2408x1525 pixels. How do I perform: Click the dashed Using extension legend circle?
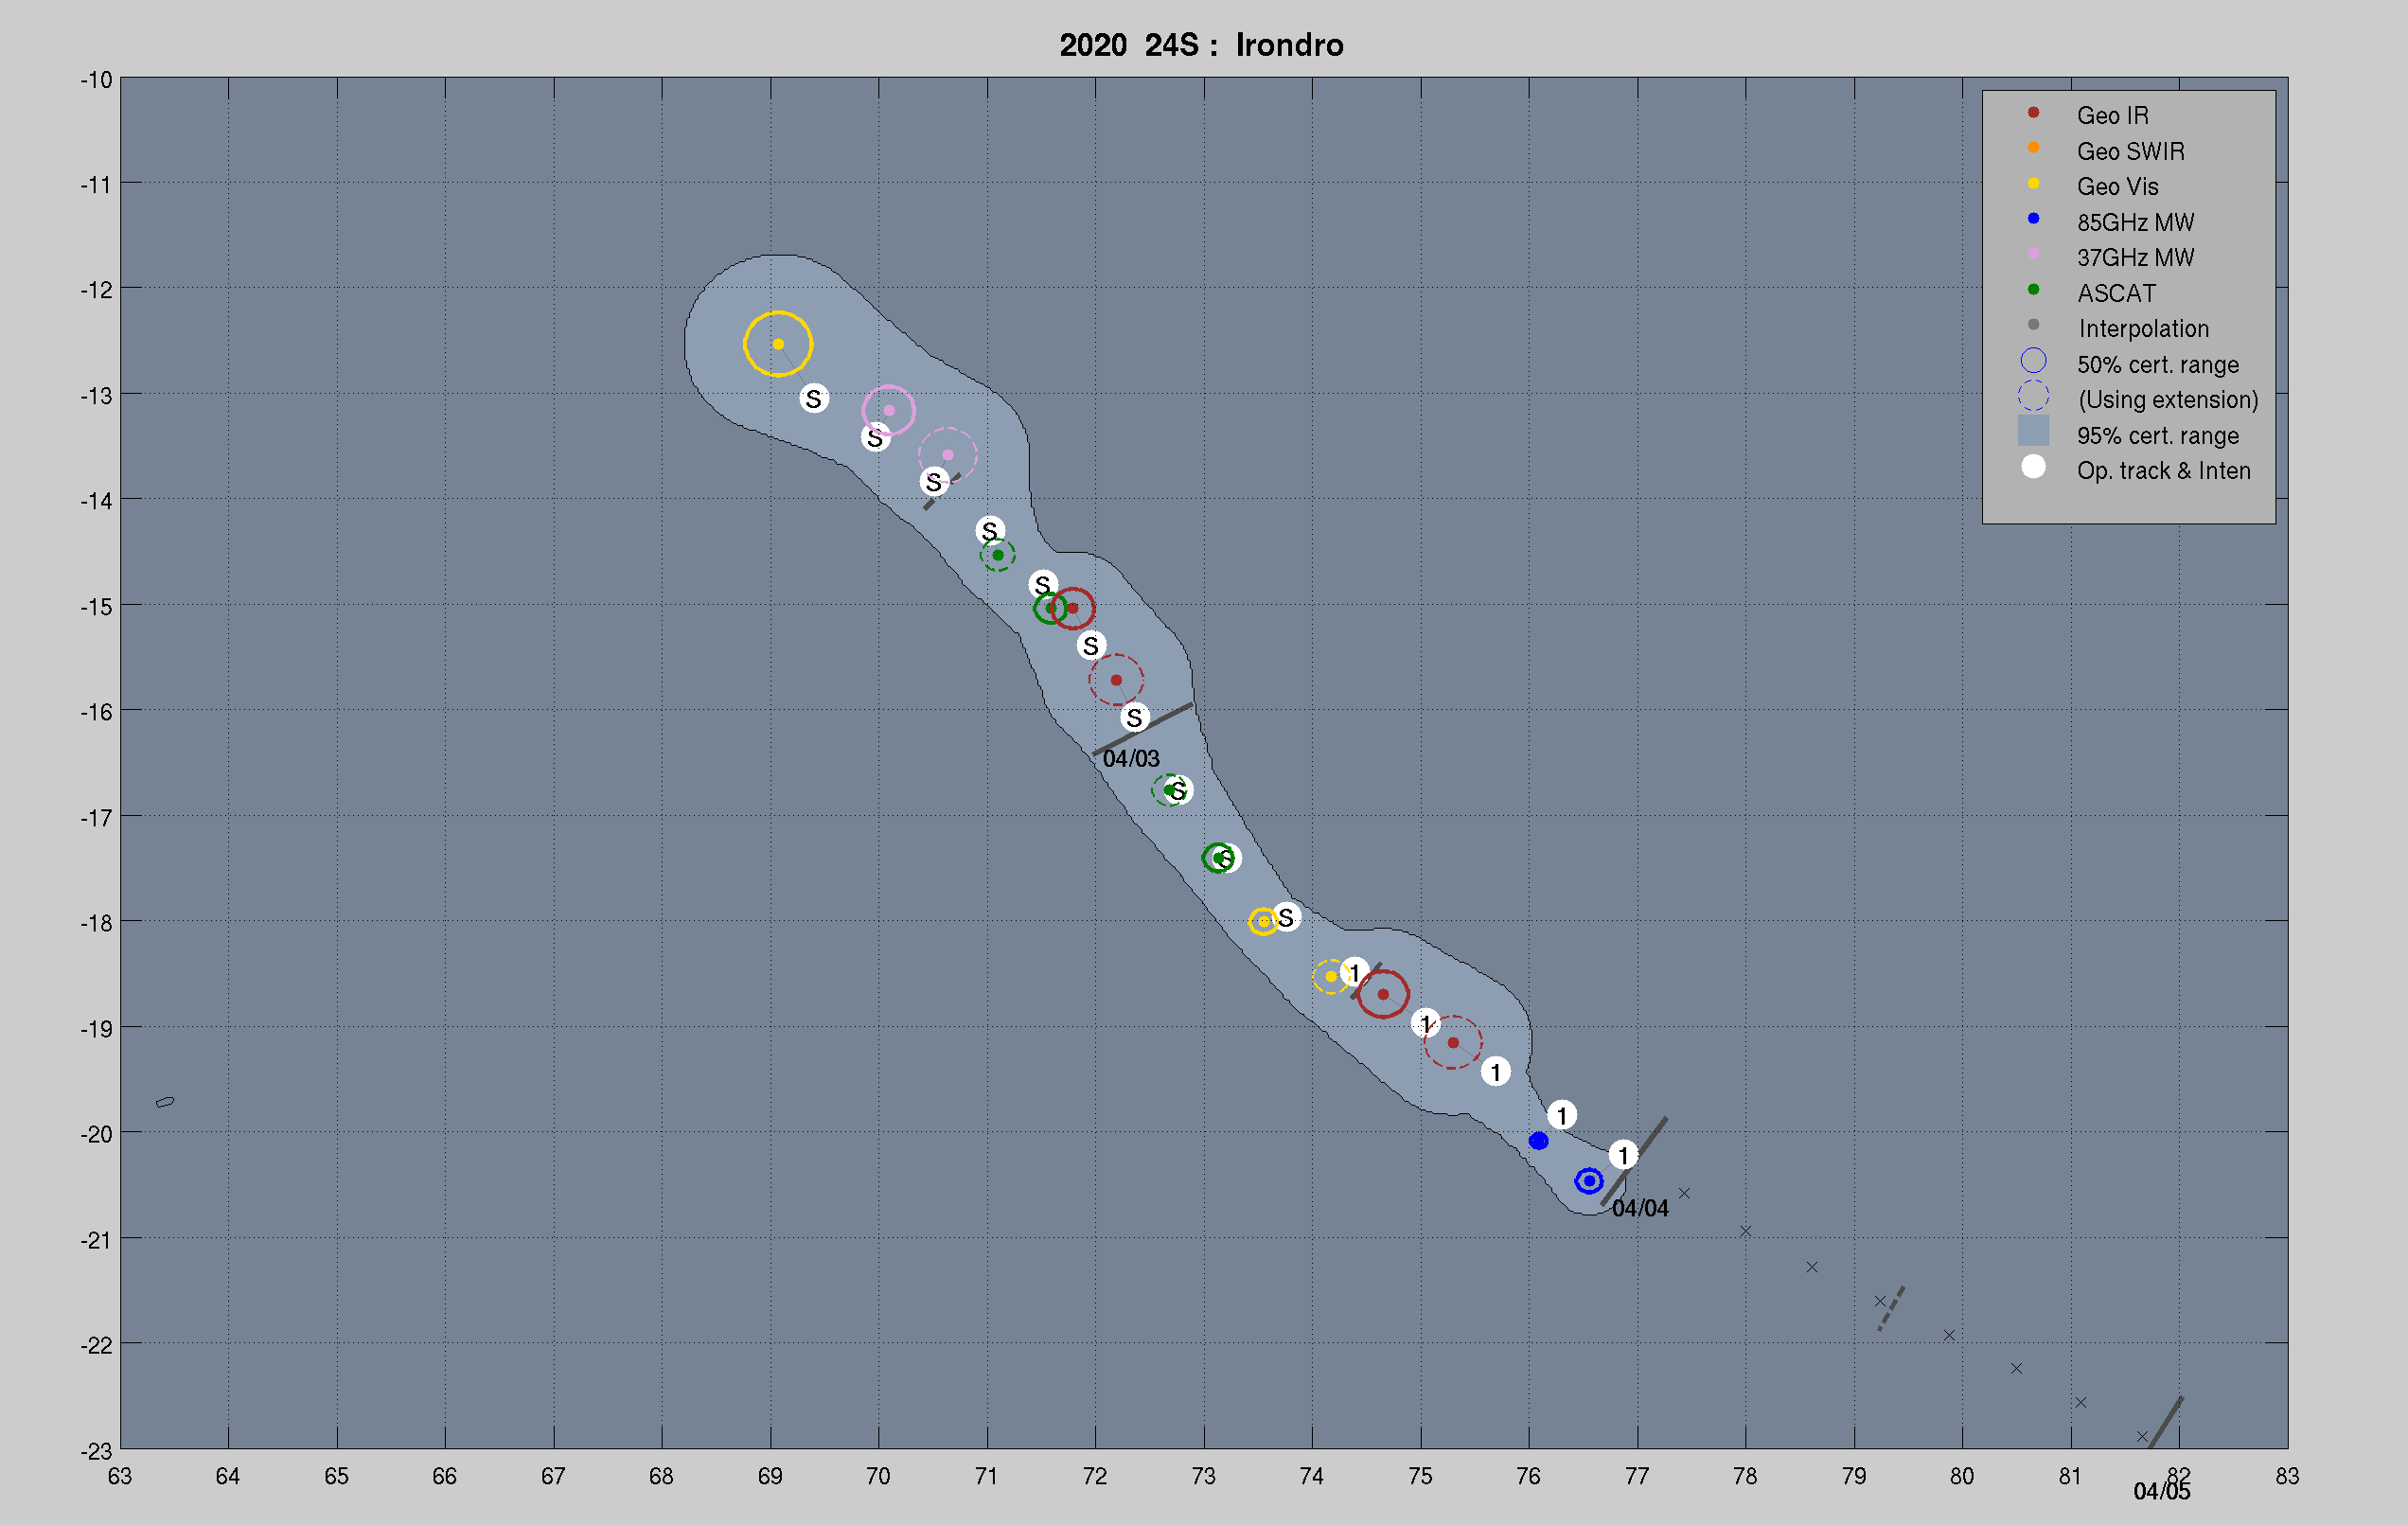tap(2033, 396)
